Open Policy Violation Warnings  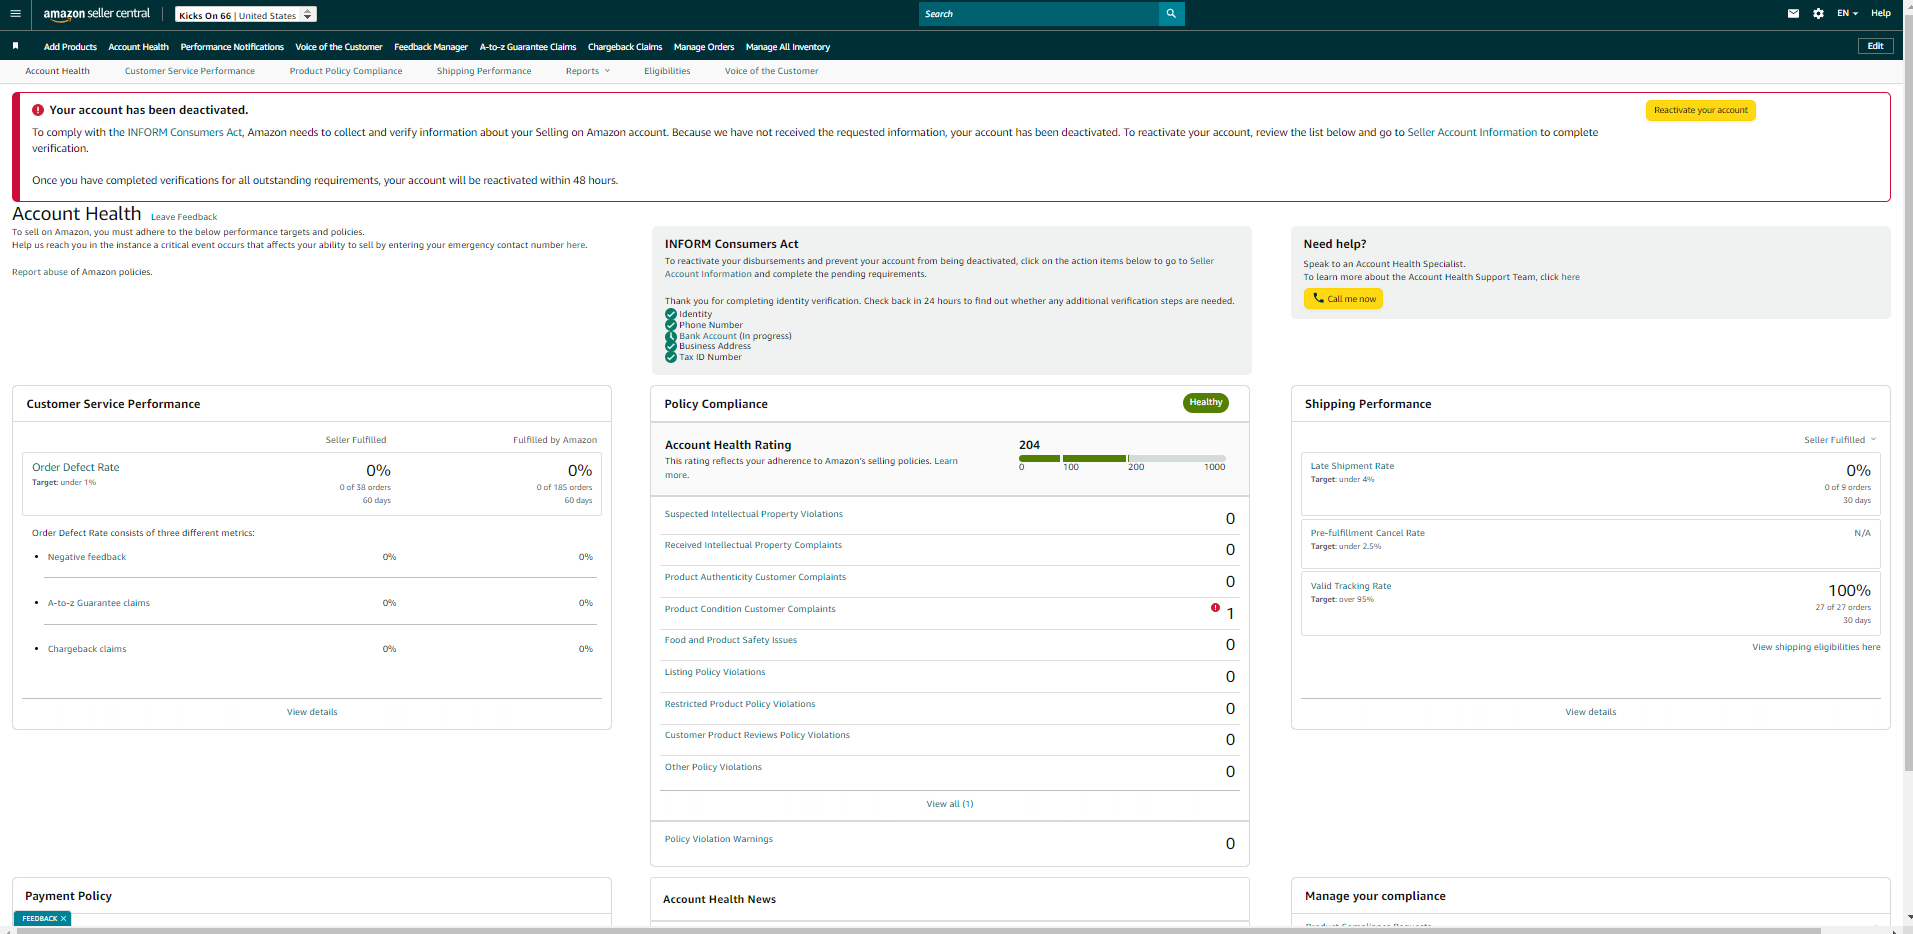click(x=719, y=839)
